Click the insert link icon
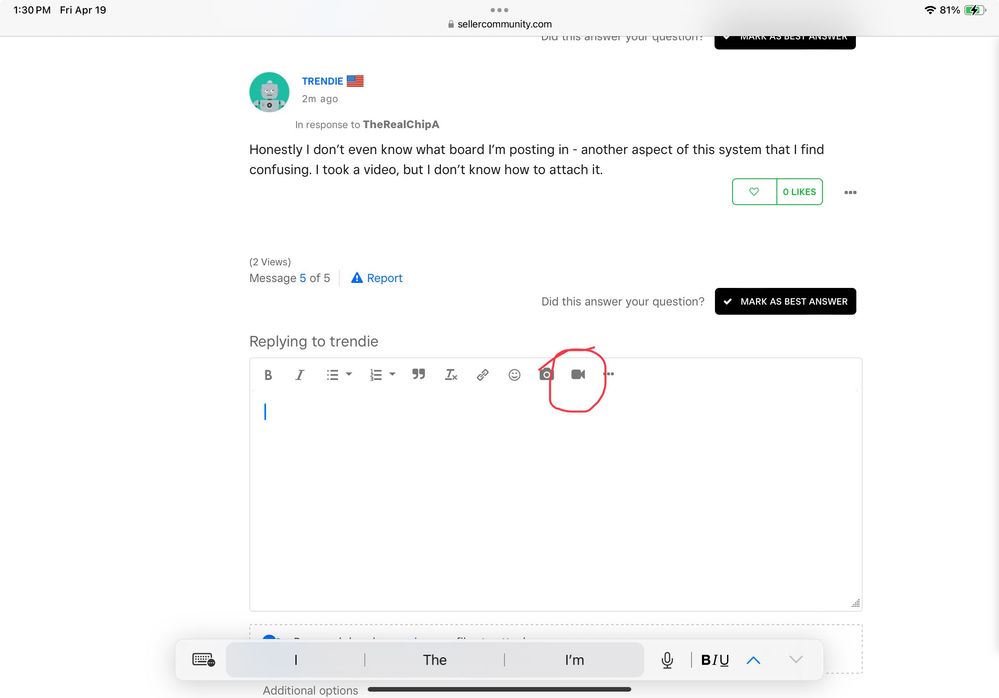 coord(482,375)
